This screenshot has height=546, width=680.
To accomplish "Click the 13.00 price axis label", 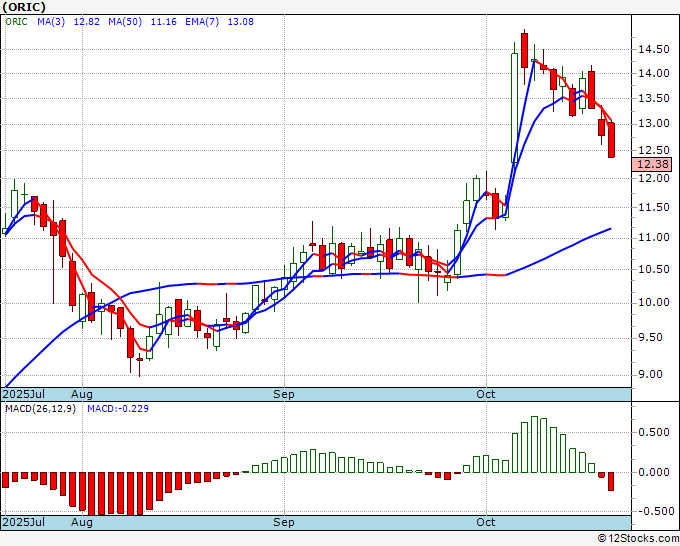I will 654,124.
